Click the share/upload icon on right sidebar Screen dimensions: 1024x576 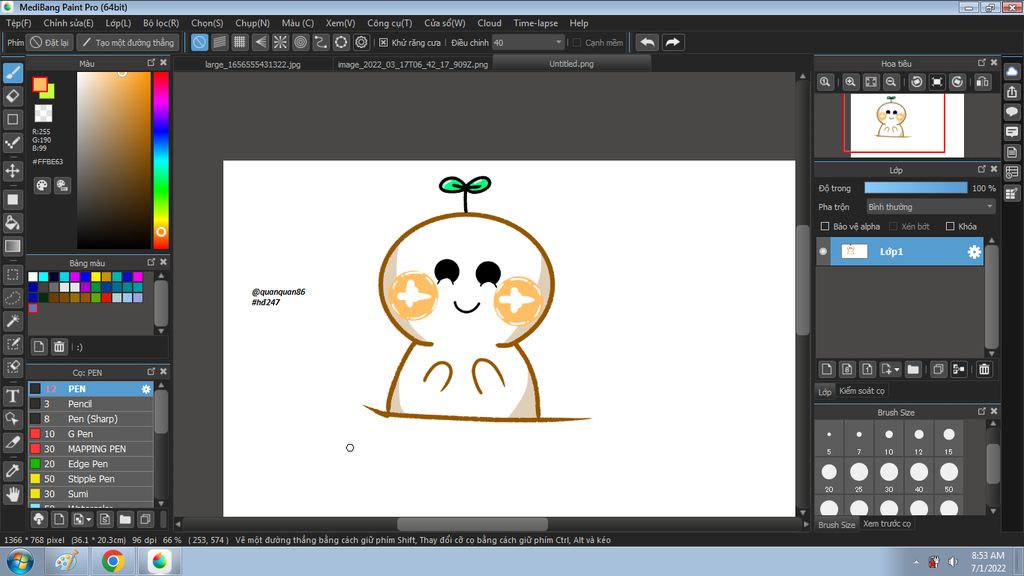pos(1012,92)
